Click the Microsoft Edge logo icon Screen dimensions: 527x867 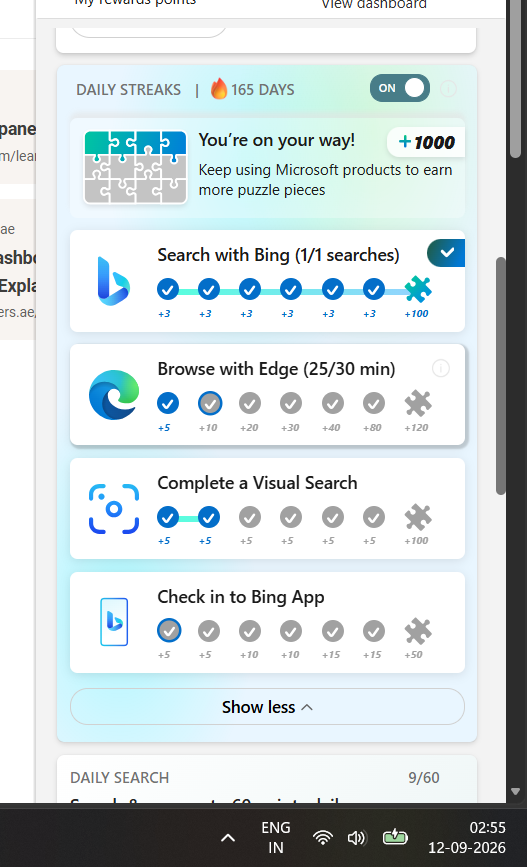[114, 395]
